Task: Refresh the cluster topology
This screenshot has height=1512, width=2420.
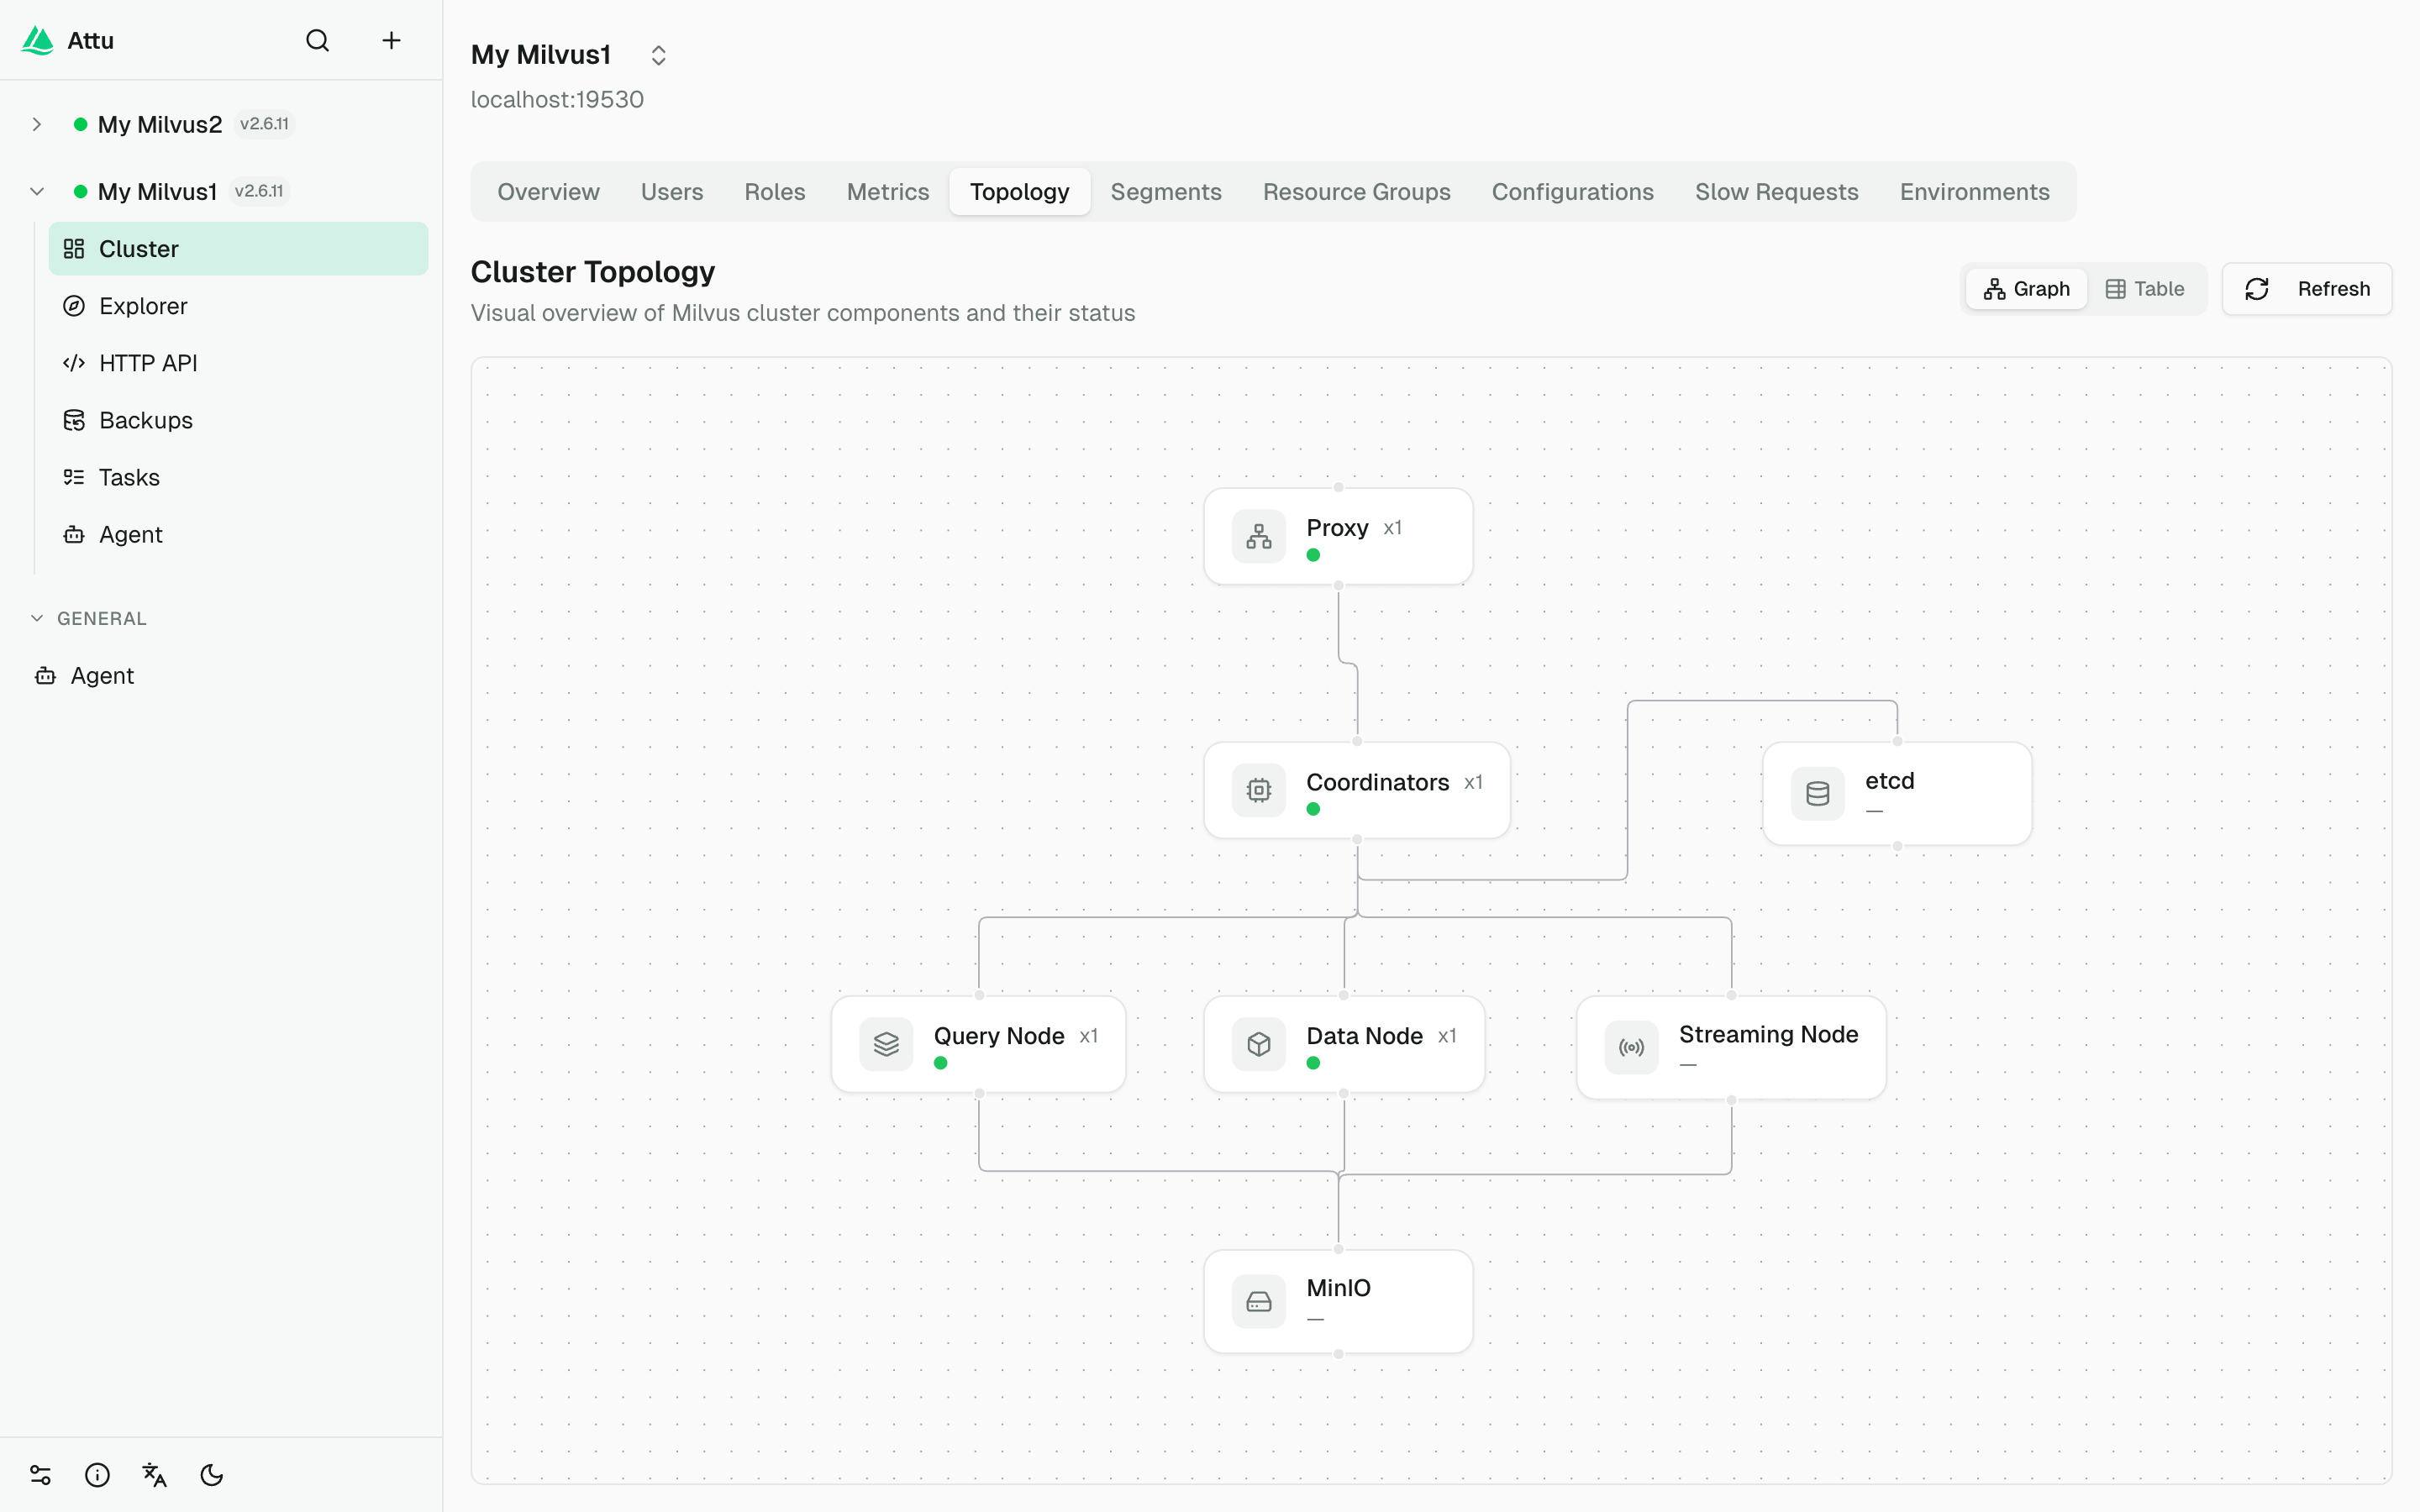Action: tap(2307, 289)
